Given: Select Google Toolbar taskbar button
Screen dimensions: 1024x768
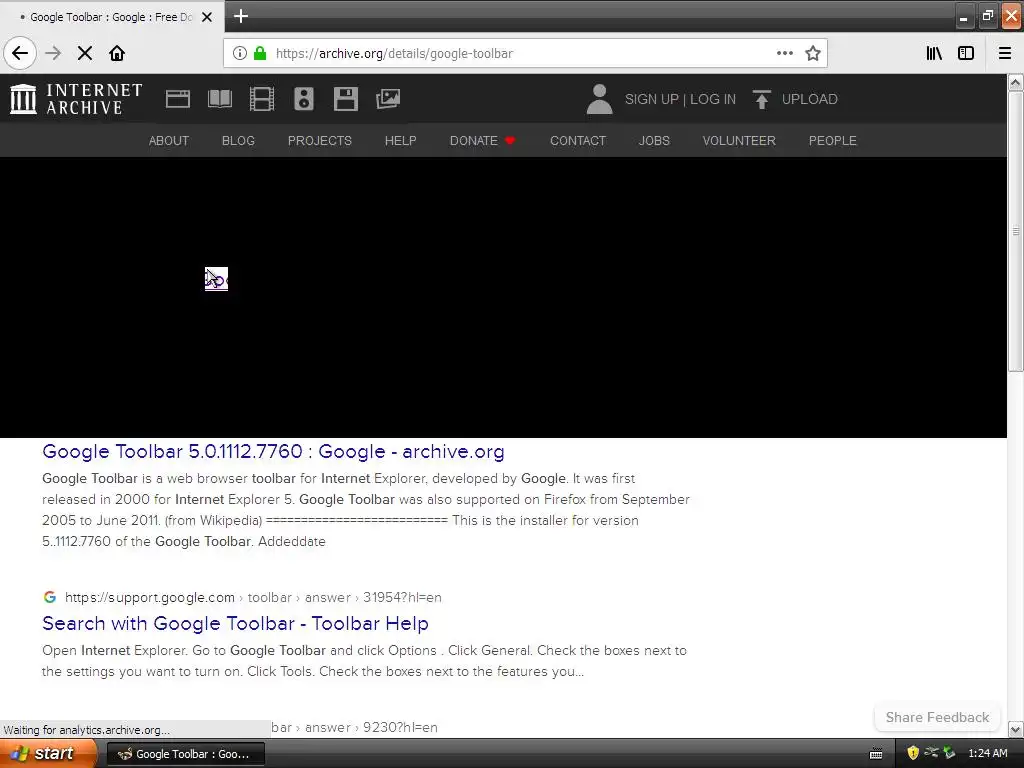Looking at the screenshot, I should coord(185,754).
